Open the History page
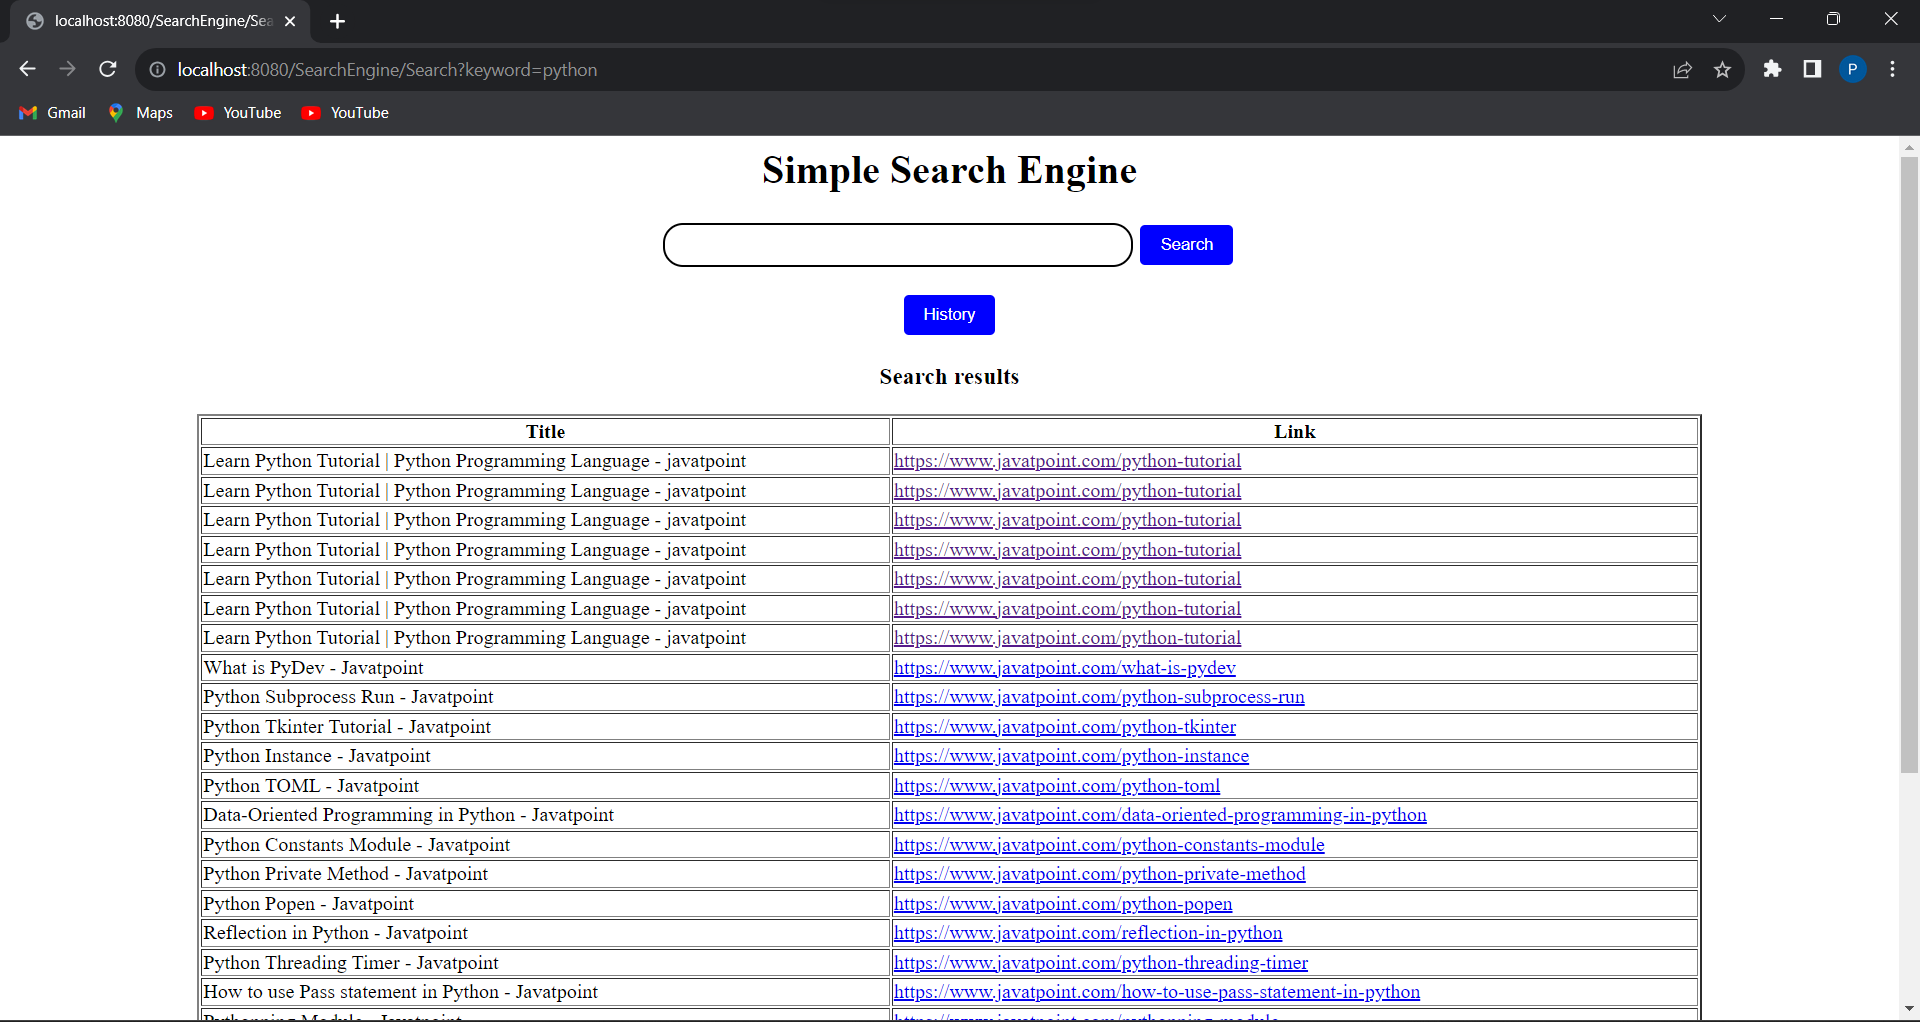Screen dimensions: 1920x1022 (948, 314)
